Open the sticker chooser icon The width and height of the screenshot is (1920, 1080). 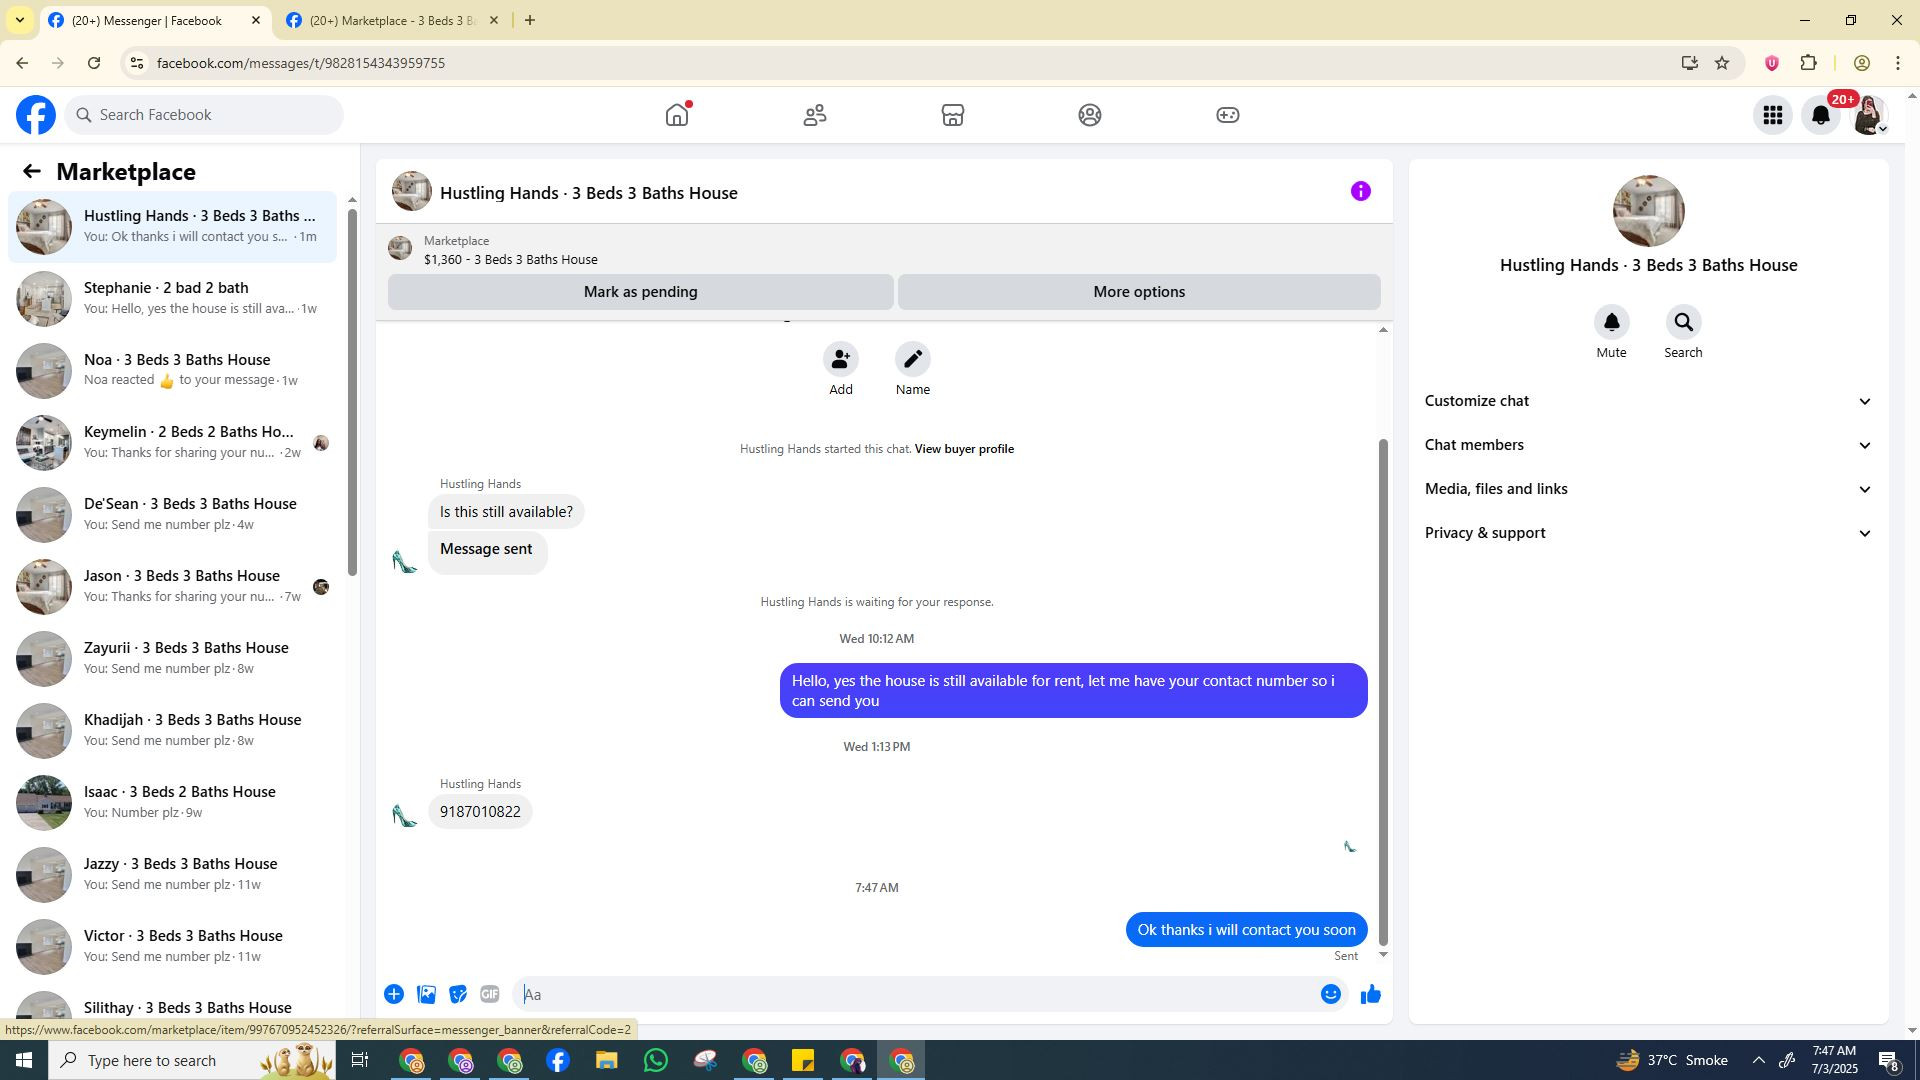[x=458, y=994]
